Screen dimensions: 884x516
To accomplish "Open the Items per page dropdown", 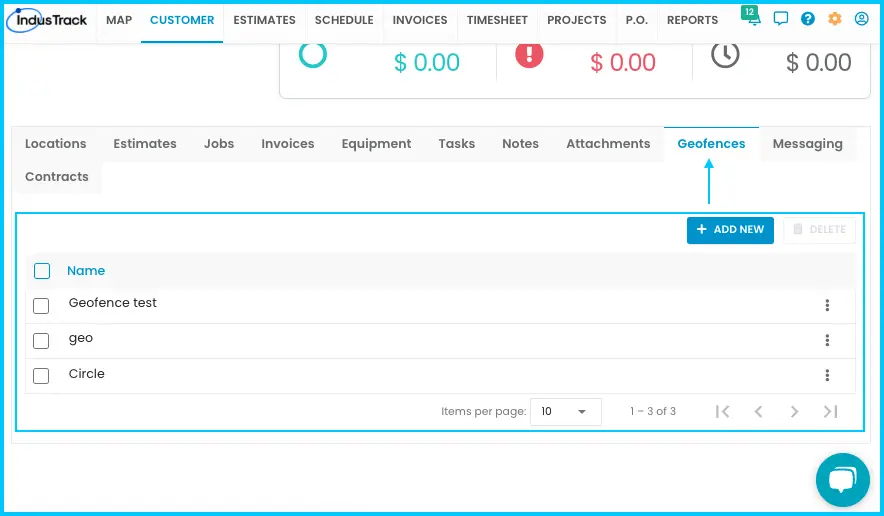I will (x=565, y=412).
